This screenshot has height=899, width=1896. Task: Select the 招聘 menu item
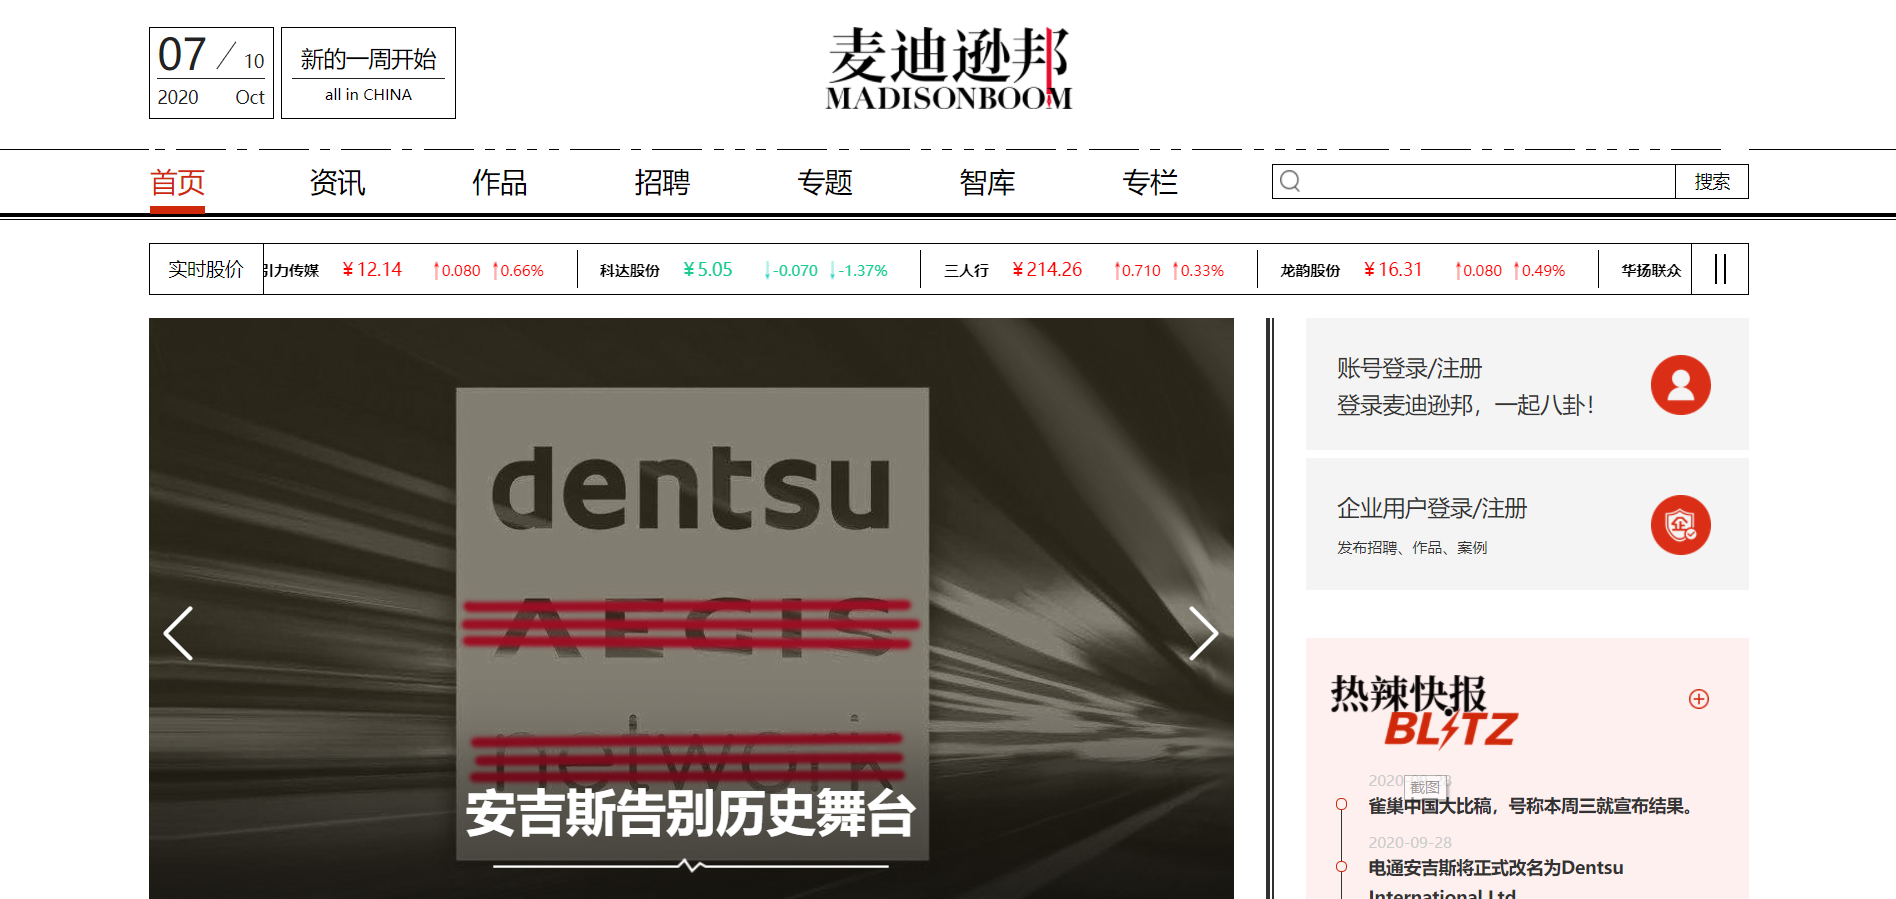662,183
